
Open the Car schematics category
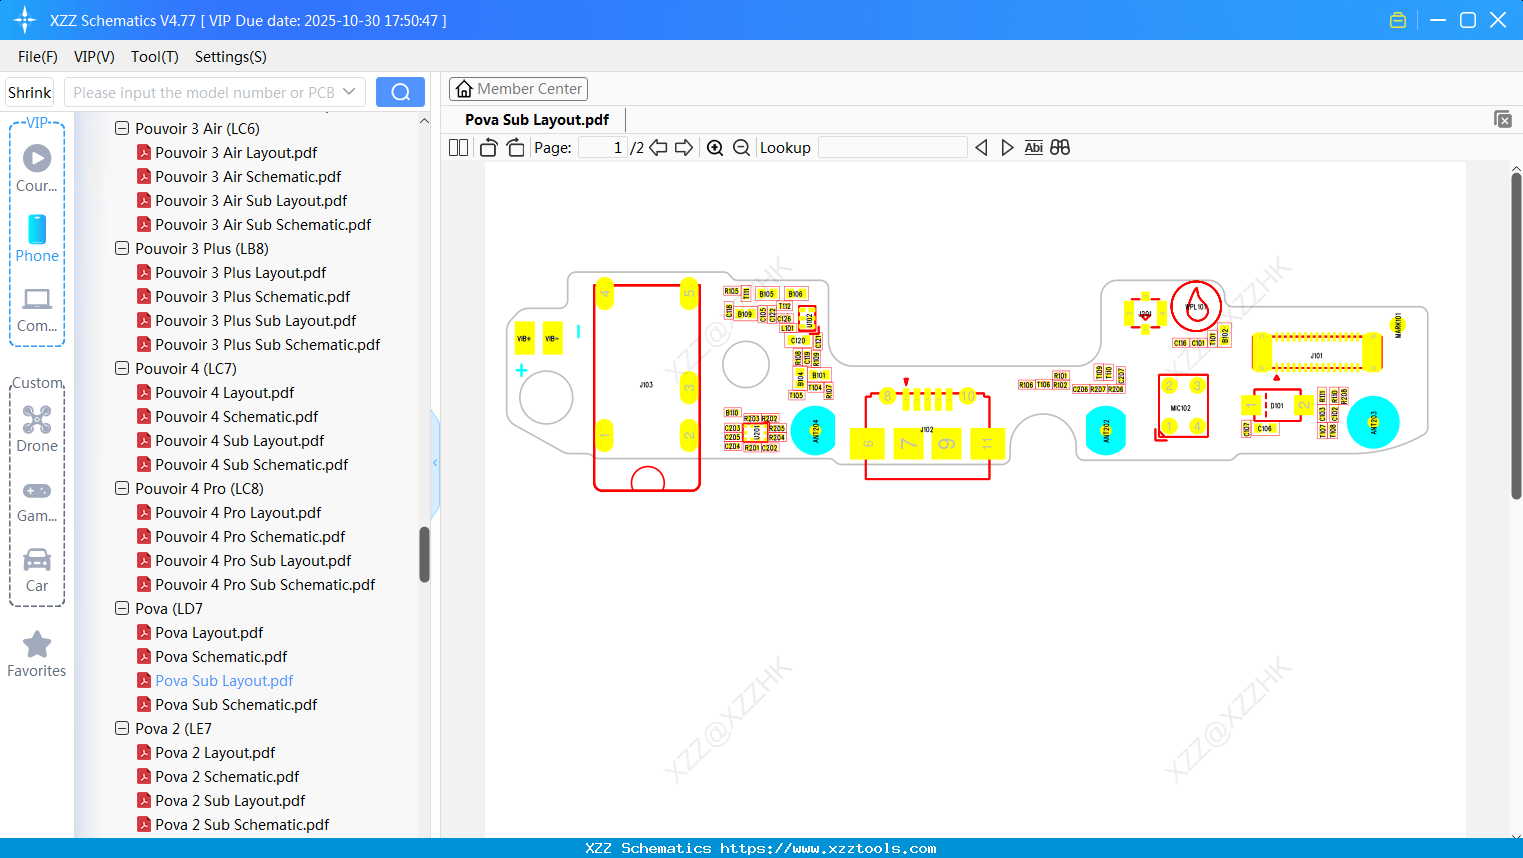[37, 568]
